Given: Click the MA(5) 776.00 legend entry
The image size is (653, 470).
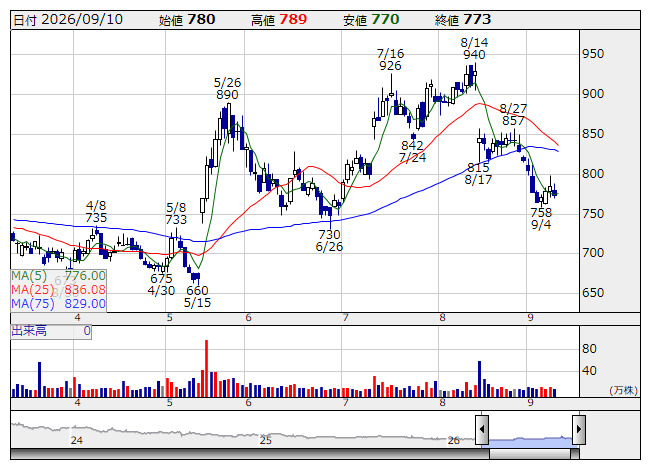Looking at the screenshot, I should tap(58, 276).
